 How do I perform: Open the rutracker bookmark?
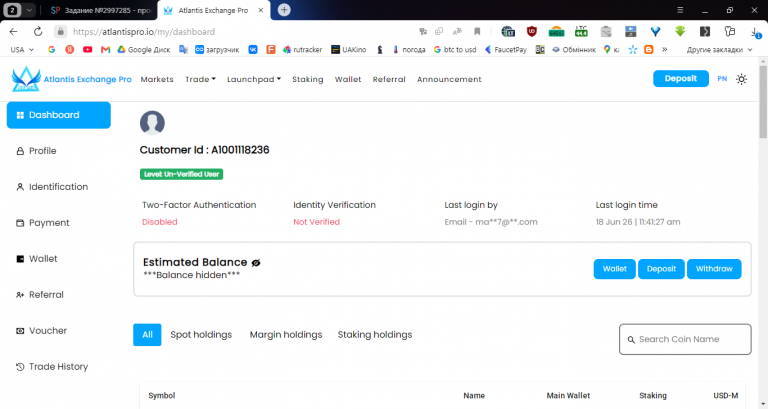[x=302, y=49]
